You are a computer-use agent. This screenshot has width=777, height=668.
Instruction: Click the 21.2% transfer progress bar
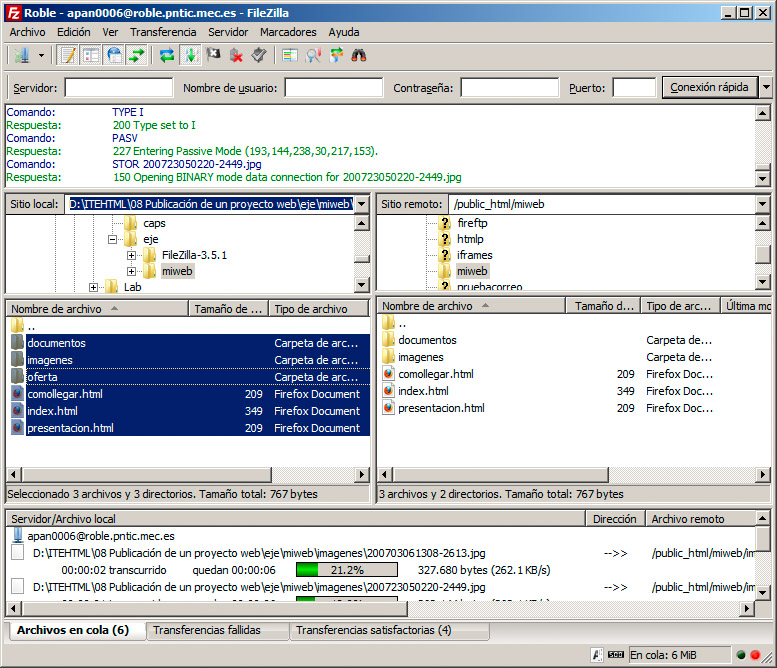pos(346,570)
